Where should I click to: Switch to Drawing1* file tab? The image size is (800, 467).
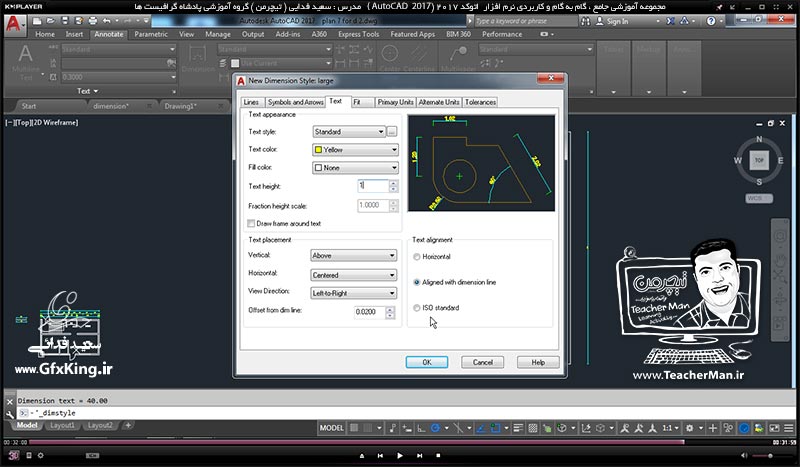[x=181, y=106]
